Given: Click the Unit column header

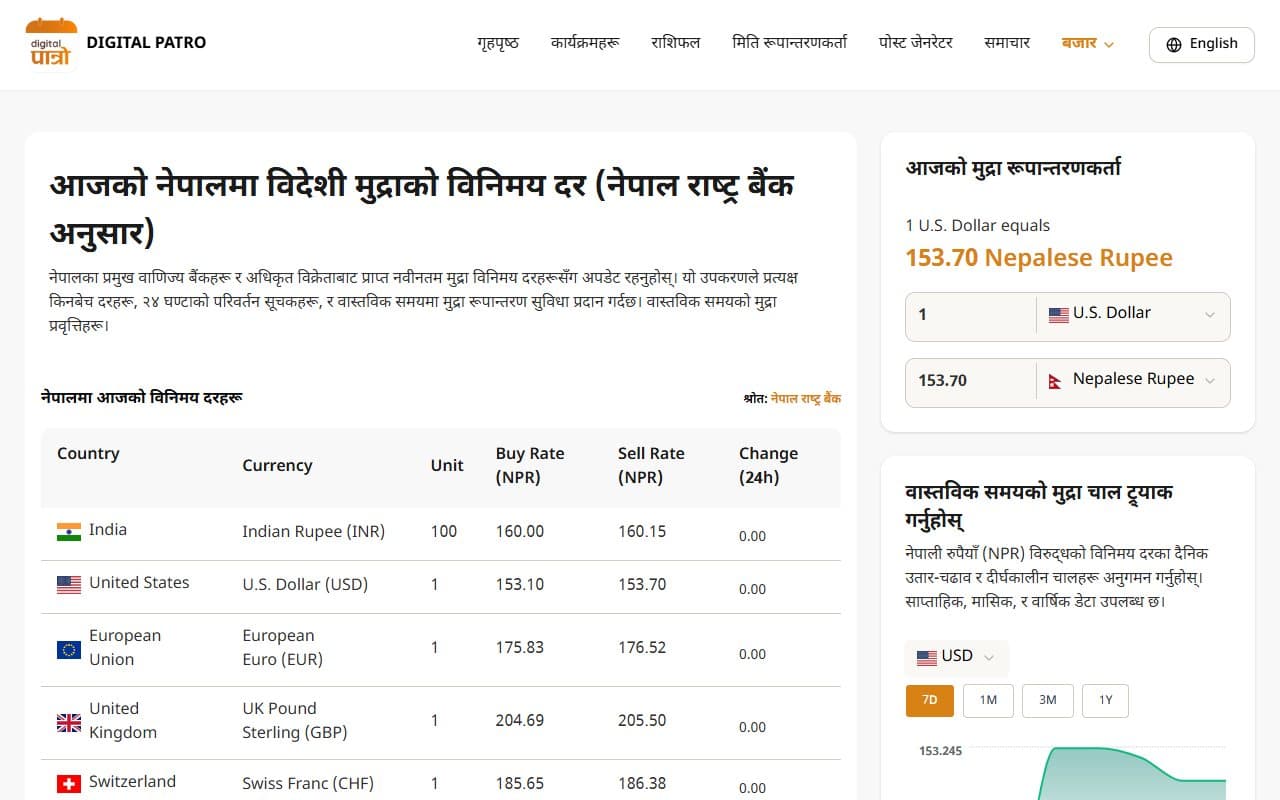Looking at the screenshot, I should pos(447,465).
